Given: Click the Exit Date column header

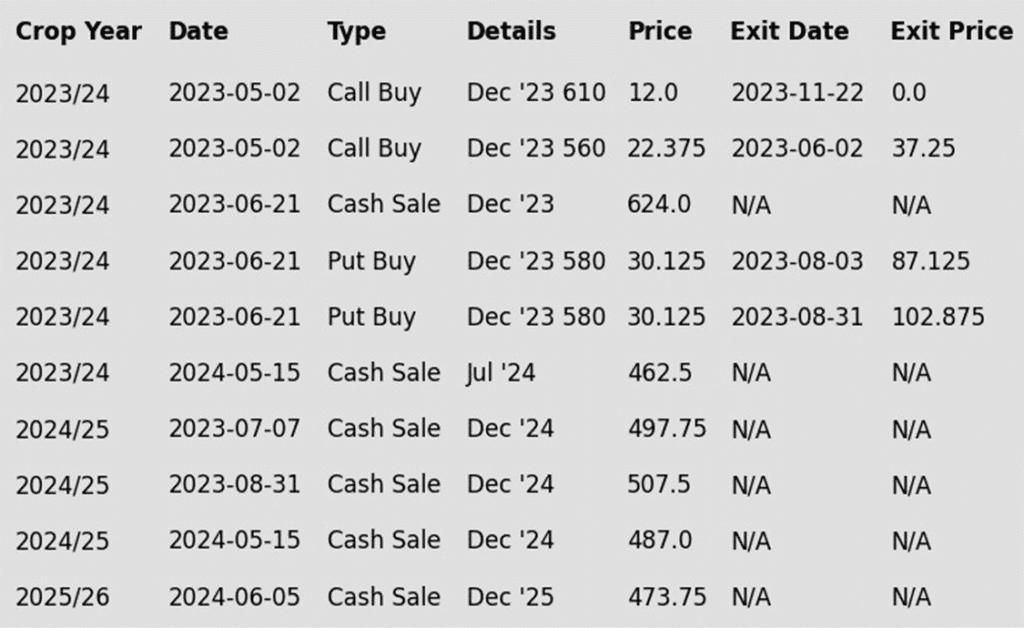Looking at the screenshot, I should (x=790, y=31).
